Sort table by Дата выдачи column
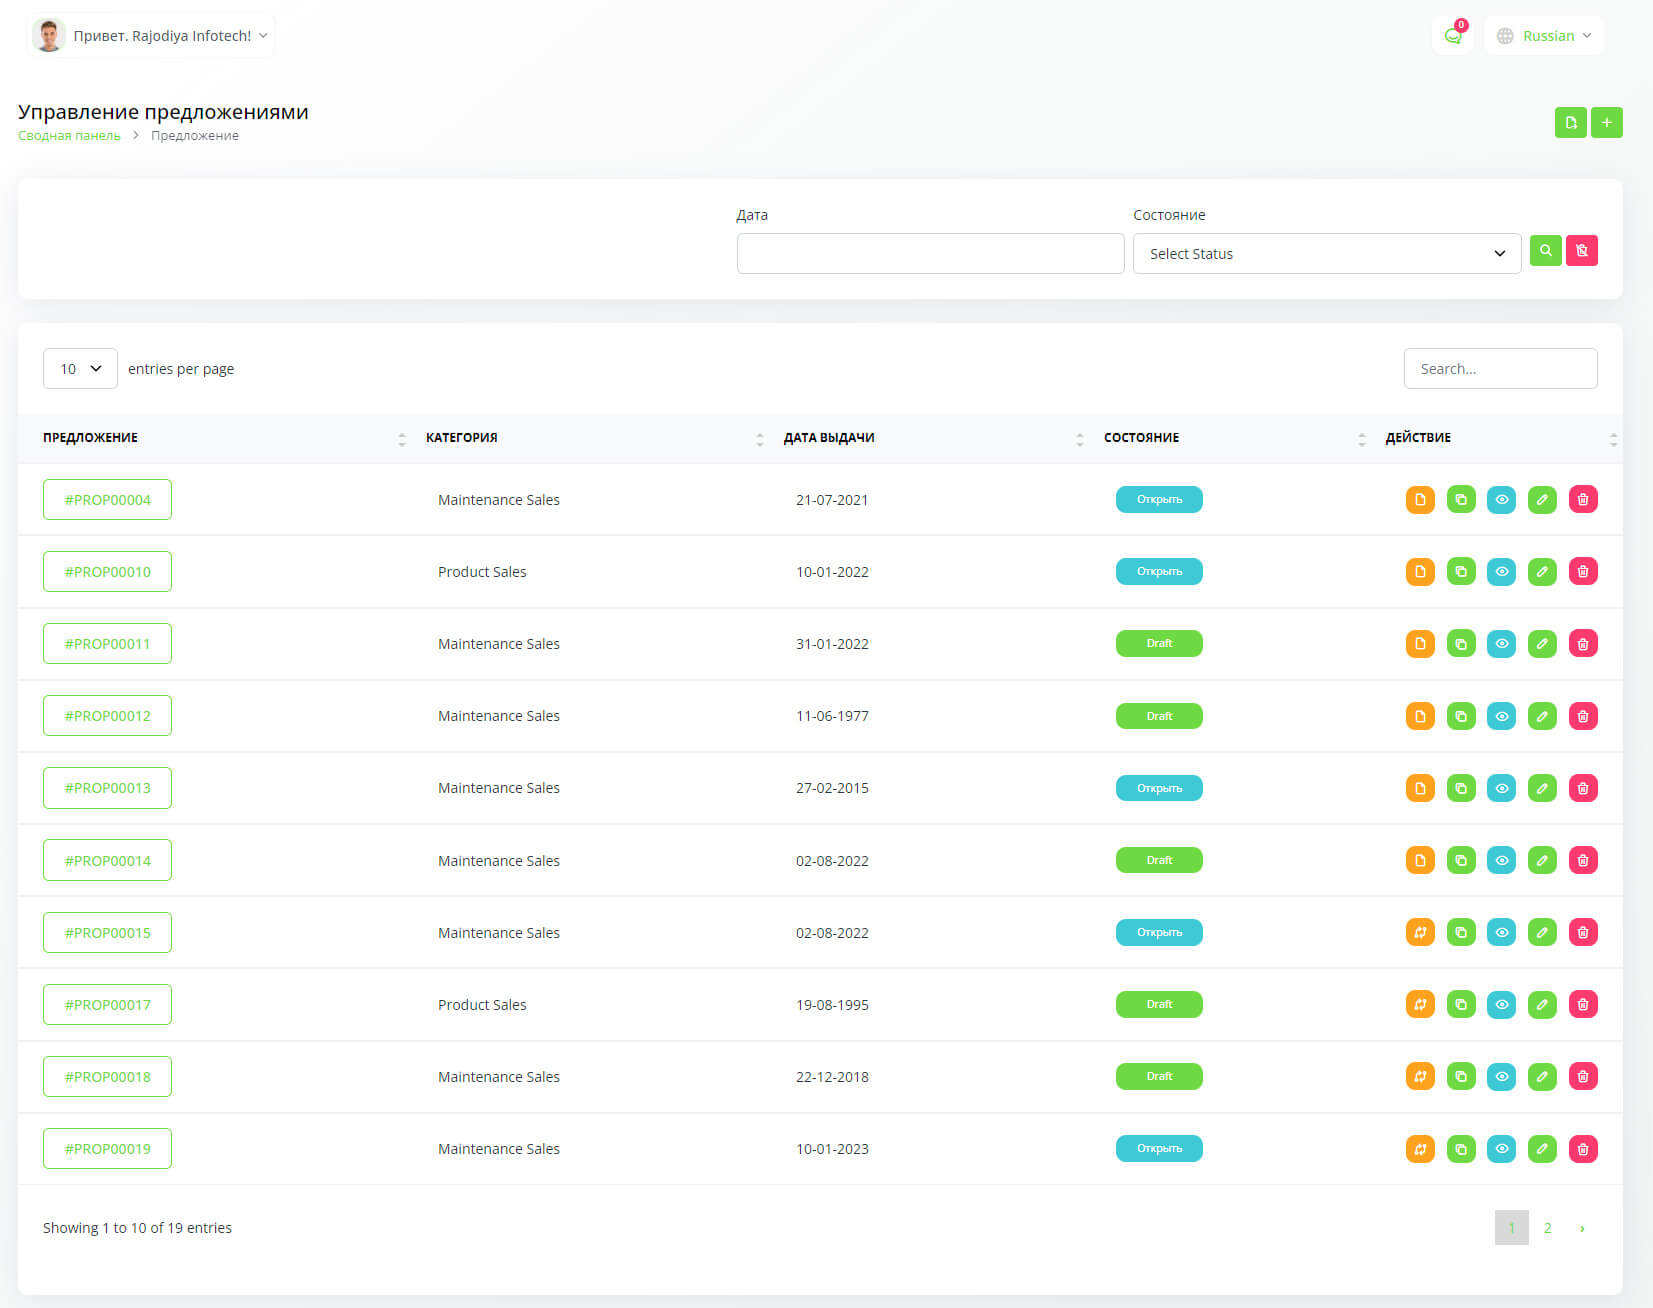 pyautogui.click(x=829, y=438)
